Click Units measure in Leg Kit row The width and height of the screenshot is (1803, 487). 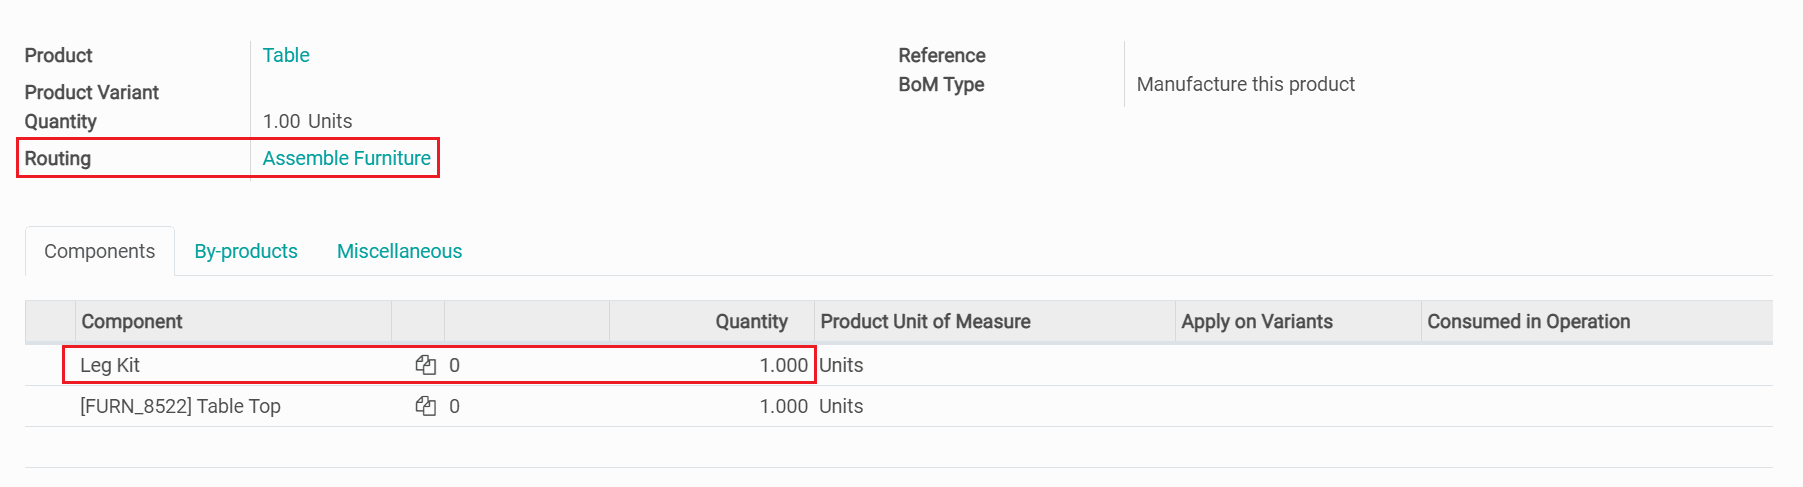841,365
